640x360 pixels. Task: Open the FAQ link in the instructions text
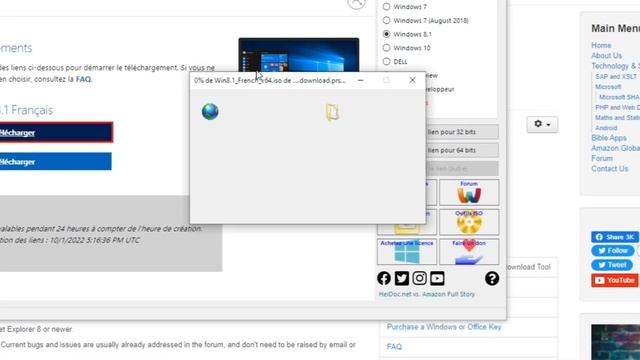pos(83,79)
